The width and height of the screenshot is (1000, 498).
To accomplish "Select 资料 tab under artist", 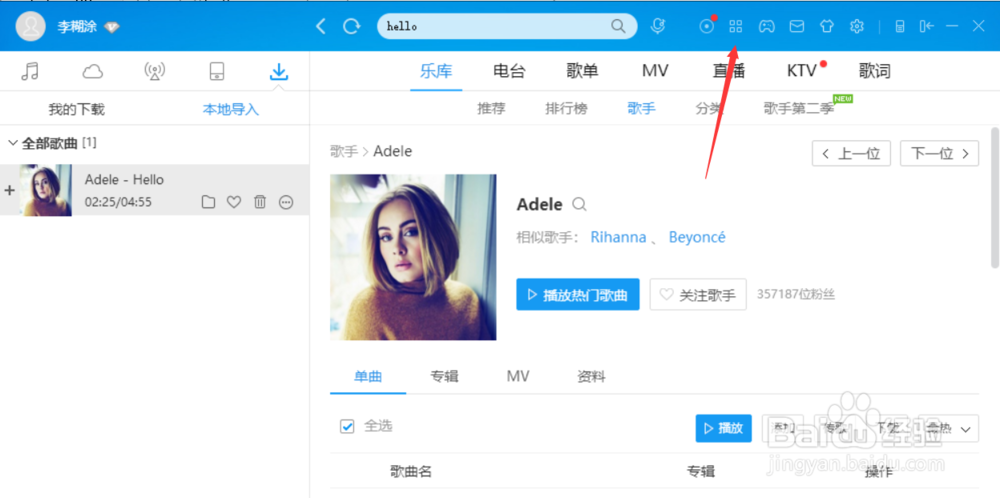I will coord(591,377).
